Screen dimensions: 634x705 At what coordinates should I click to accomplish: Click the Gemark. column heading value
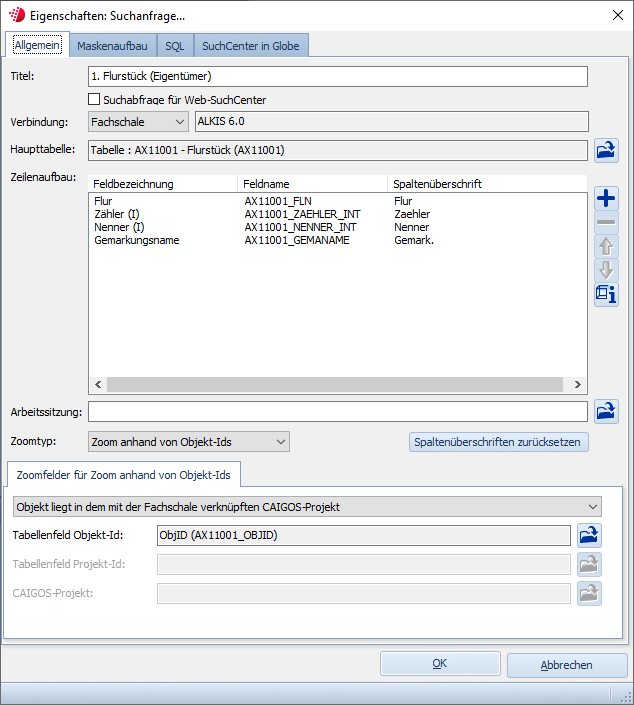[x=414, y=240]
